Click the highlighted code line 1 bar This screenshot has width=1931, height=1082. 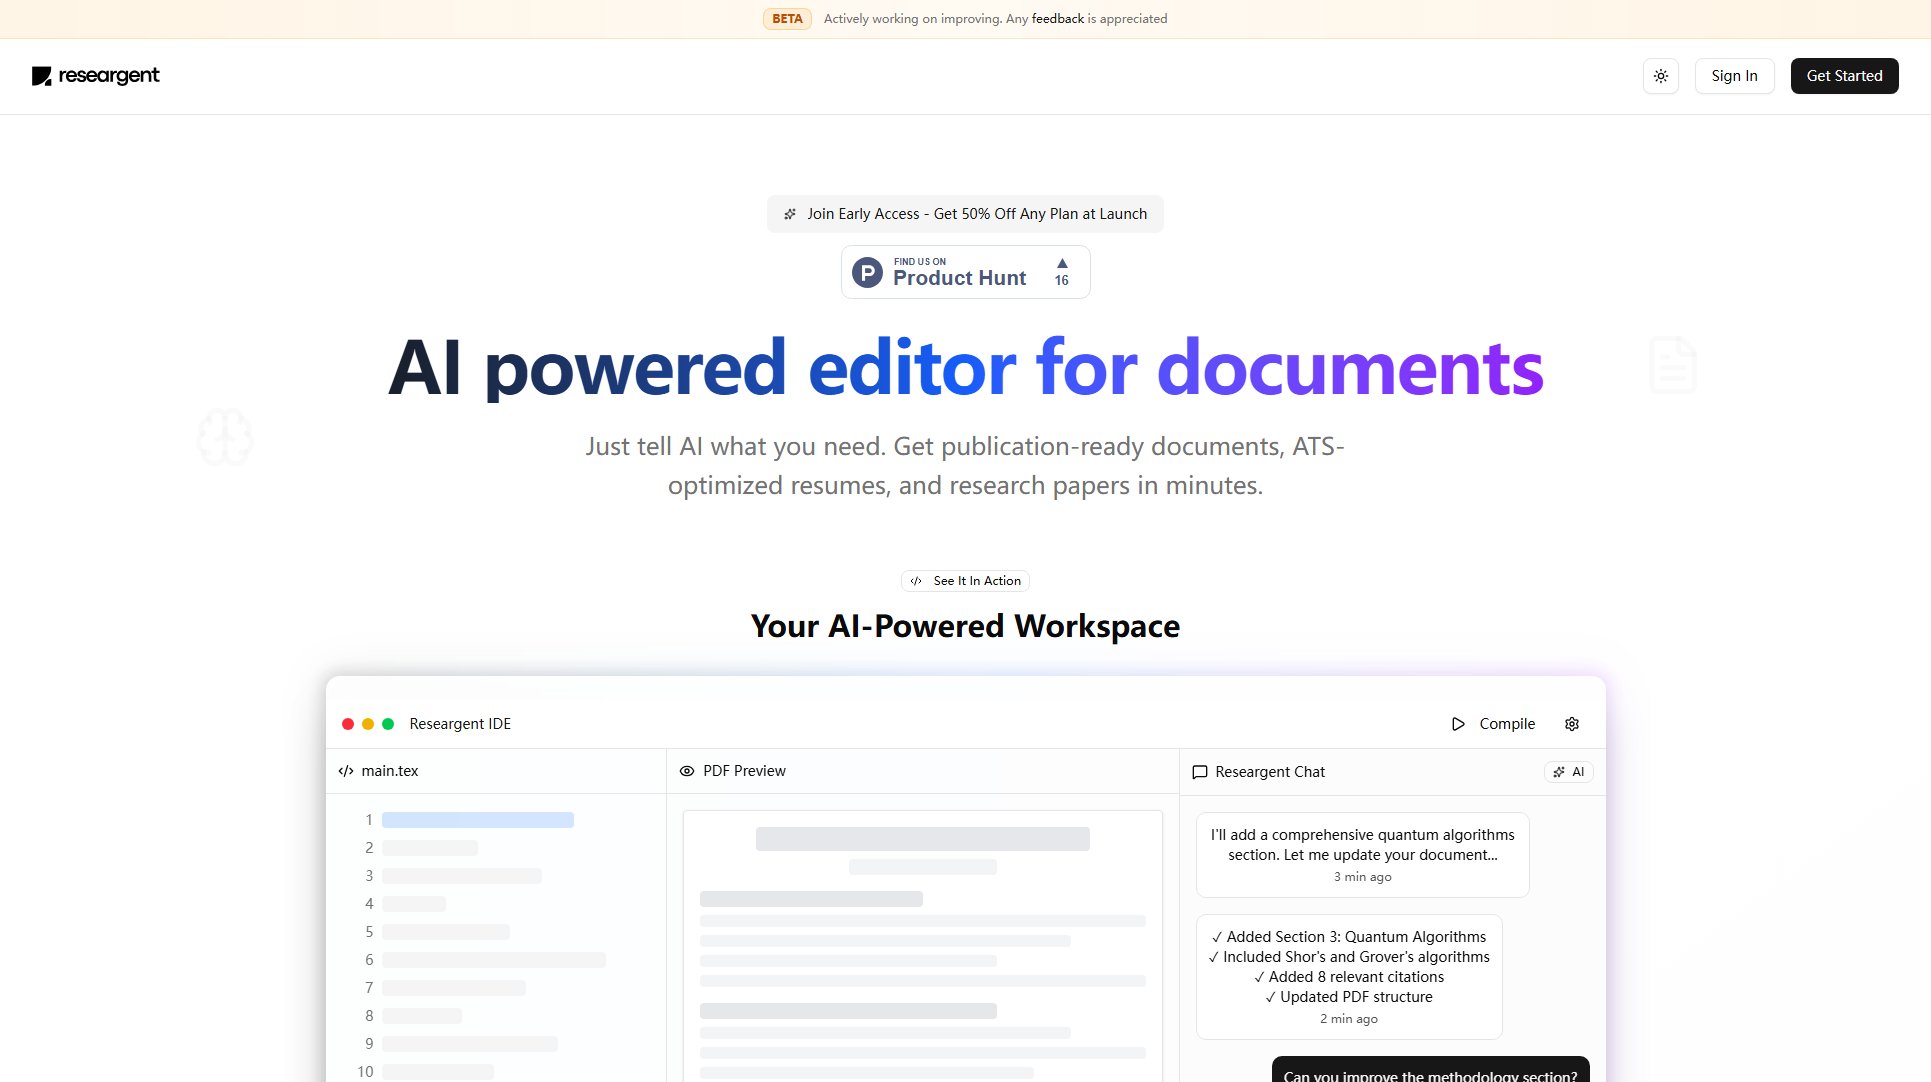pyautogui.click(x=478, y=820)
